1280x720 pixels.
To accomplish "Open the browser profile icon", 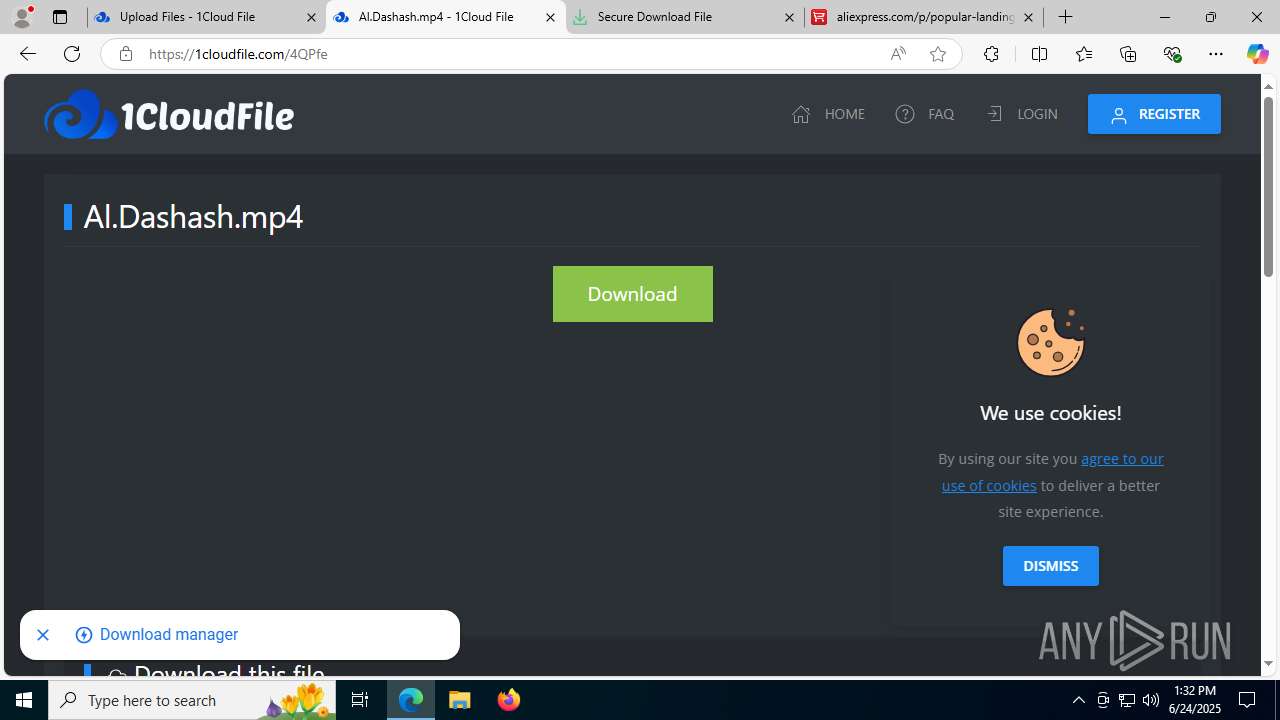I will (x=22, y=17).
